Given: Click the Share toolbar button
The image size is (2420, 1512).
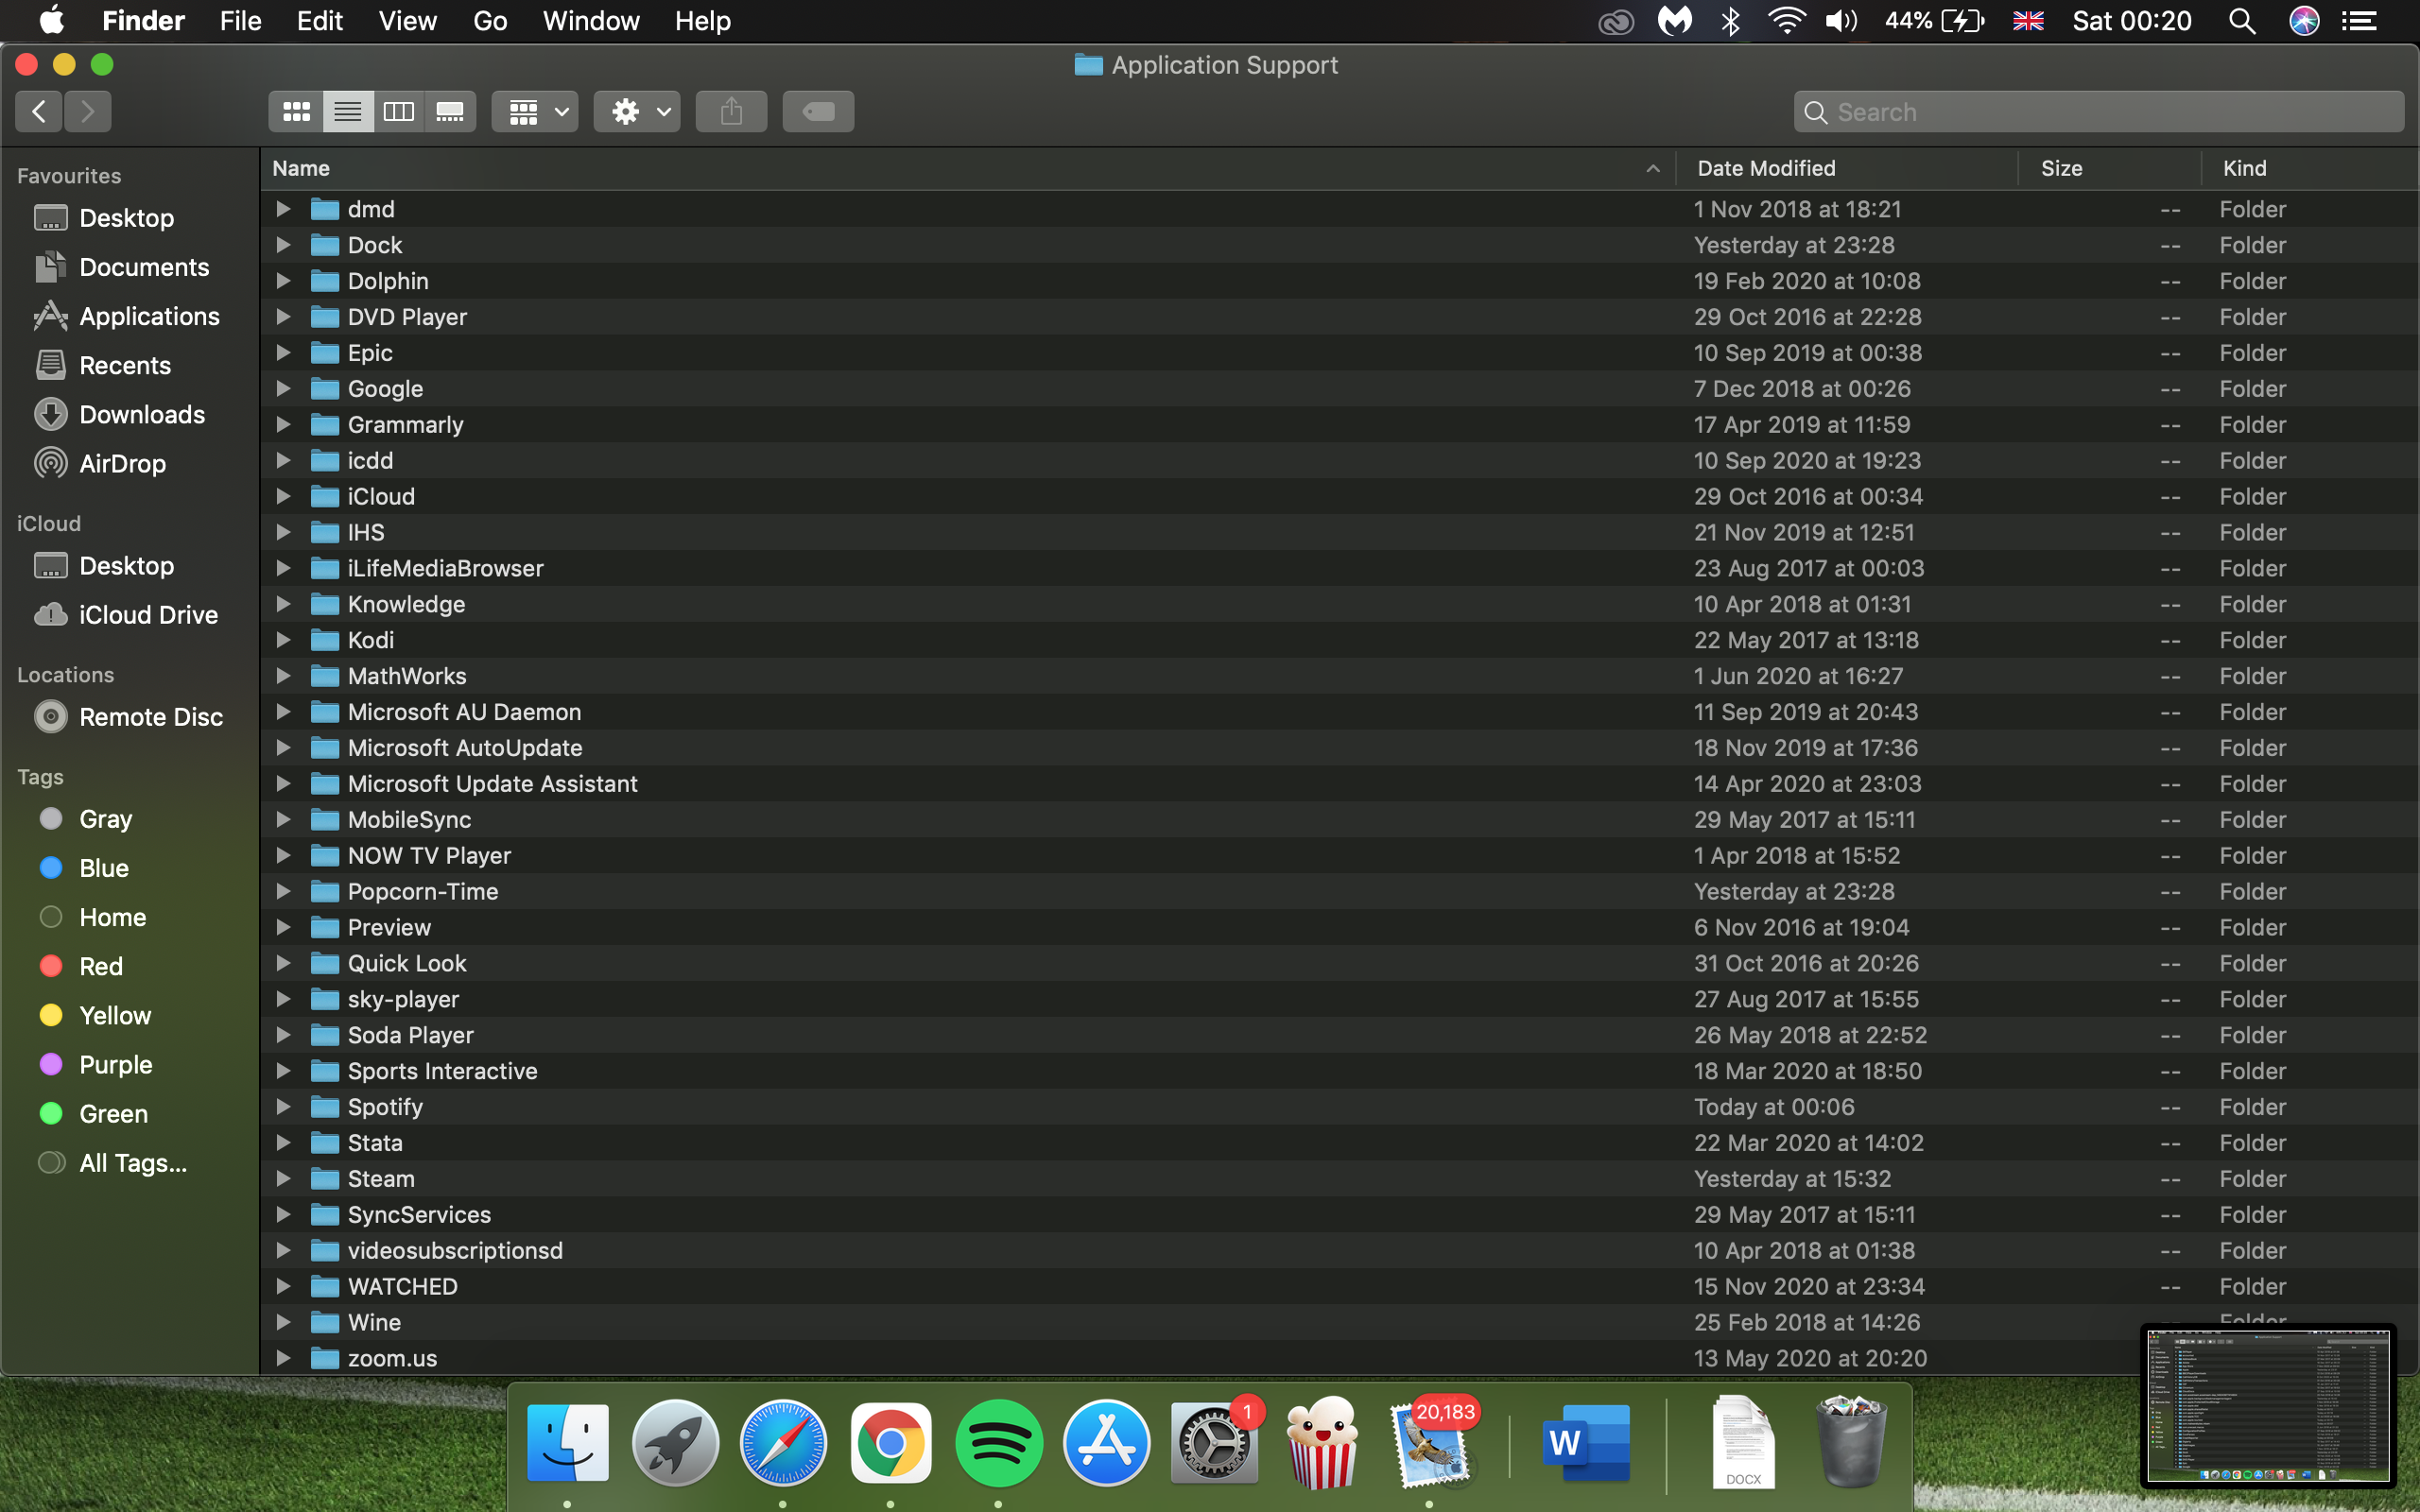Looking at the screenshot, I should coord(731,111).
